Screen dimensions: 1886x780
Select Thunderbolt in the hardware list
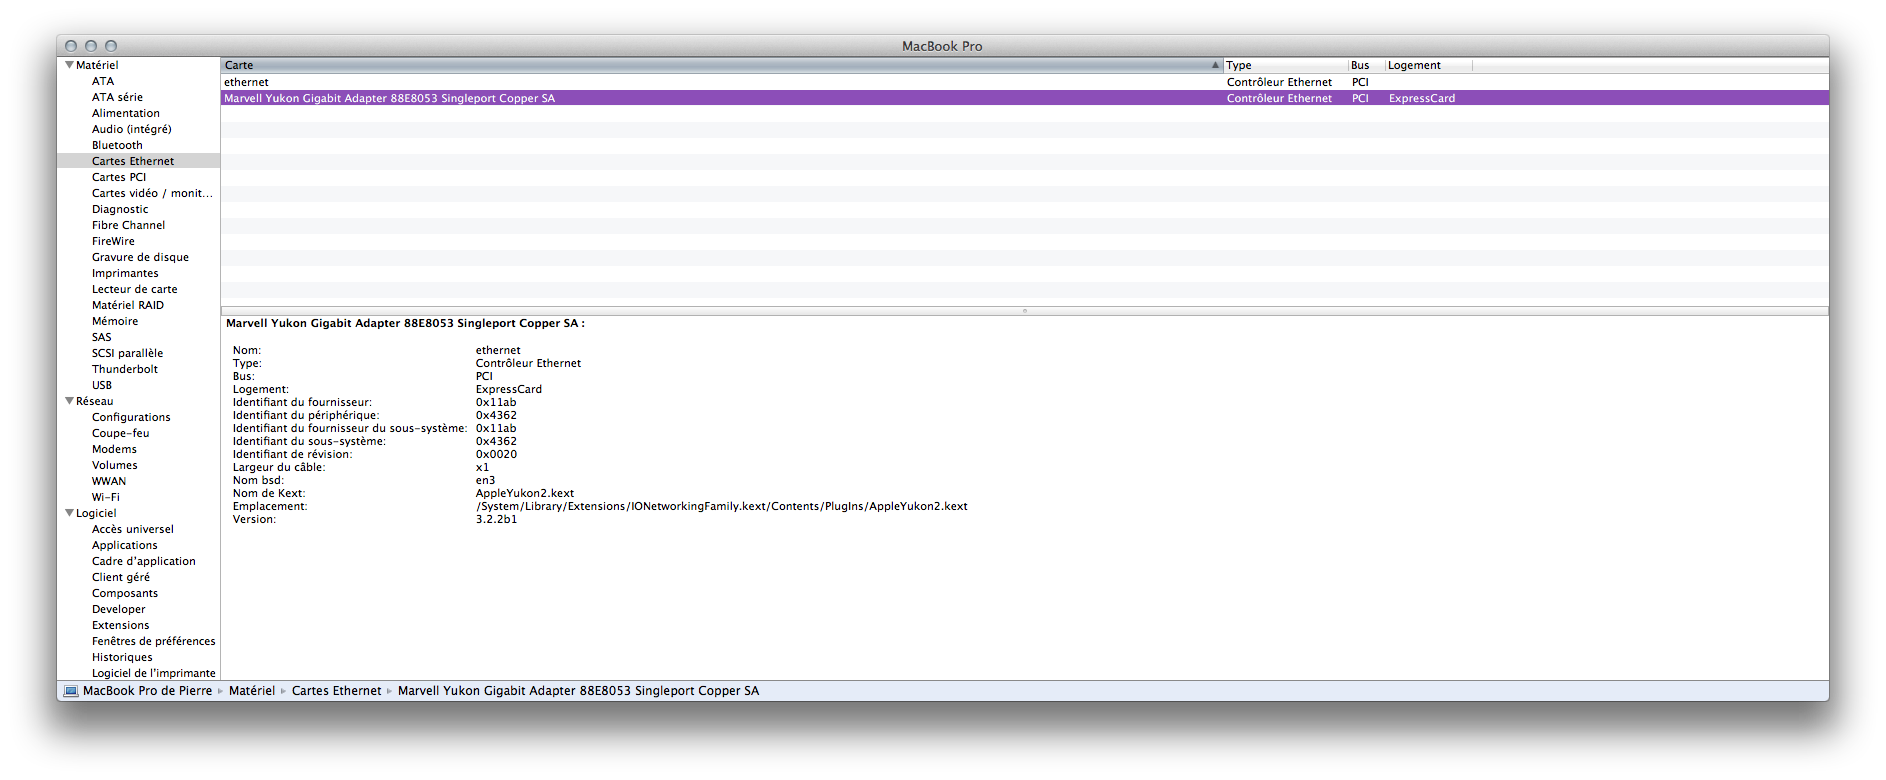point(125,369)
